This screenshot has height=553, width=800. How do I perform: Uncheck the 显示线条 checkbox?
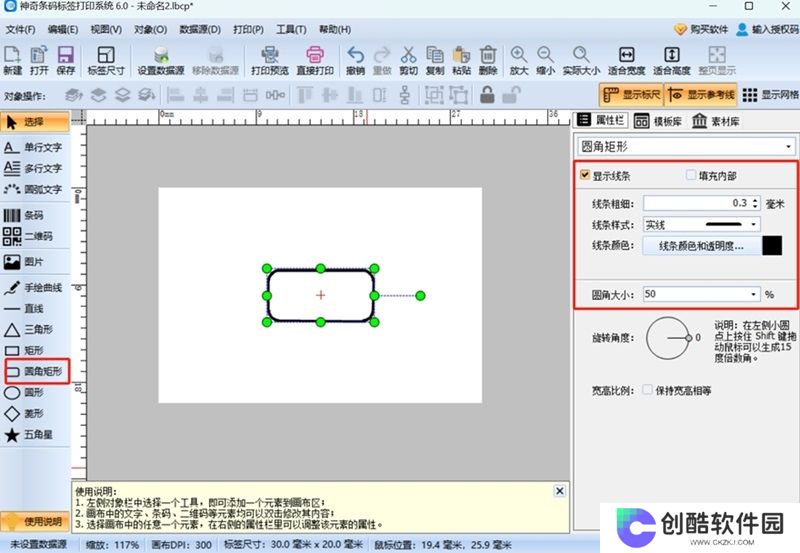585,175
